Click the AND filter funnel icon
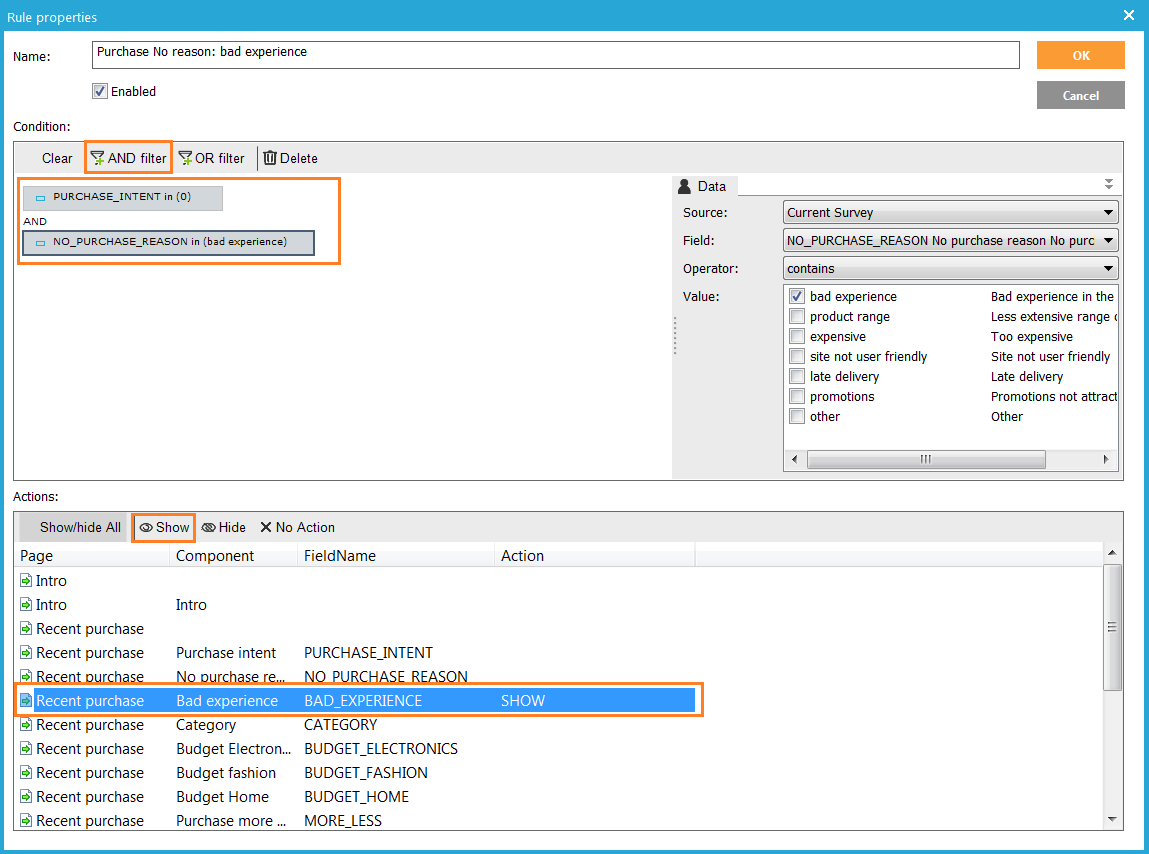The image size is (1149, 854). (98, 158)
